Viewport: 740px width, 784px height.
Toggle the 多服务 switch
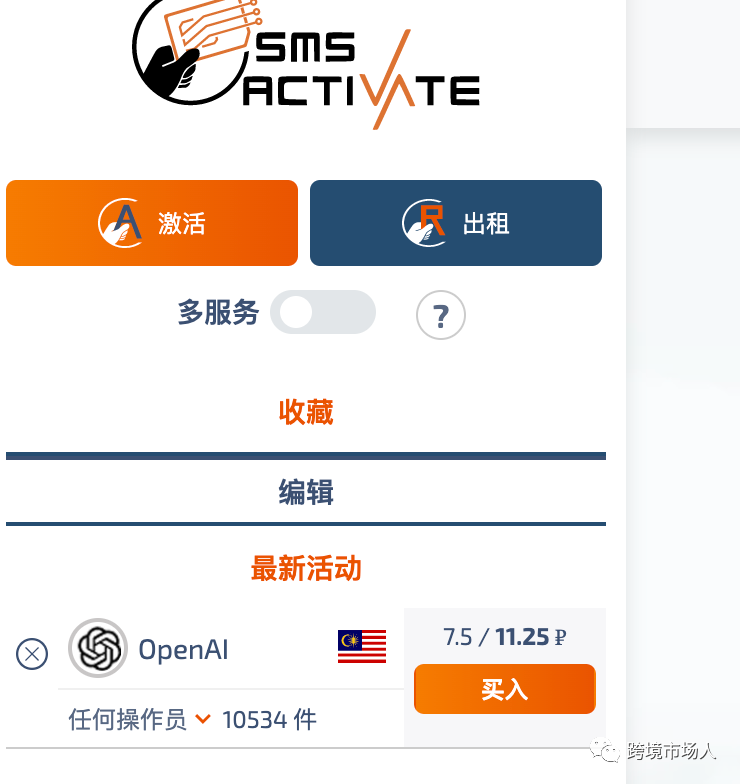click(x=323, y=312)
